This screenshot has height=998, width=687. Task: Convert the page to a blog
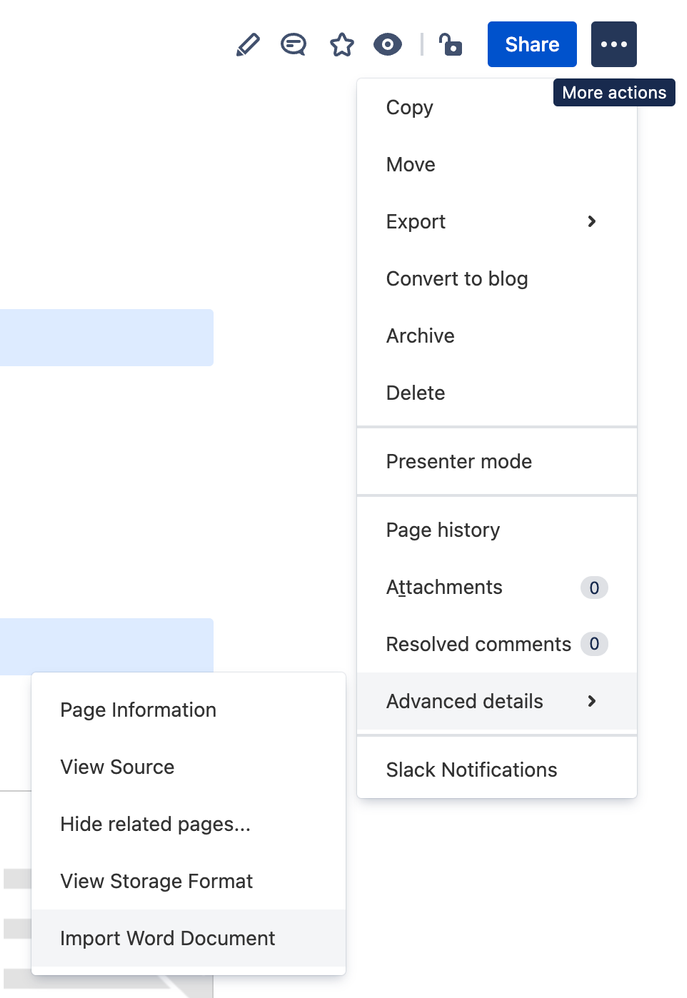click(457, 278)
